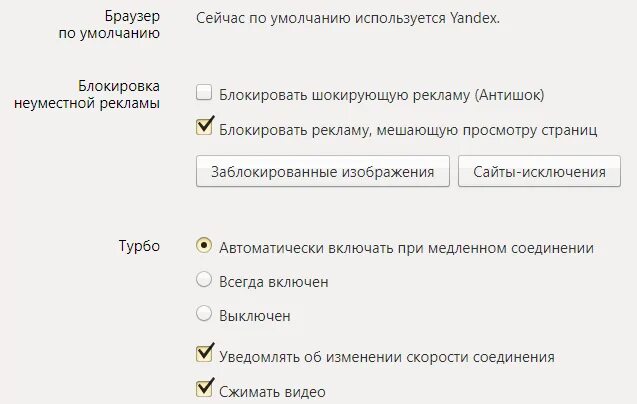Screen dimensions: 637x404
Task: Untick the checkbox for blocking ads that interfere with page viewing
Action: 204,127
